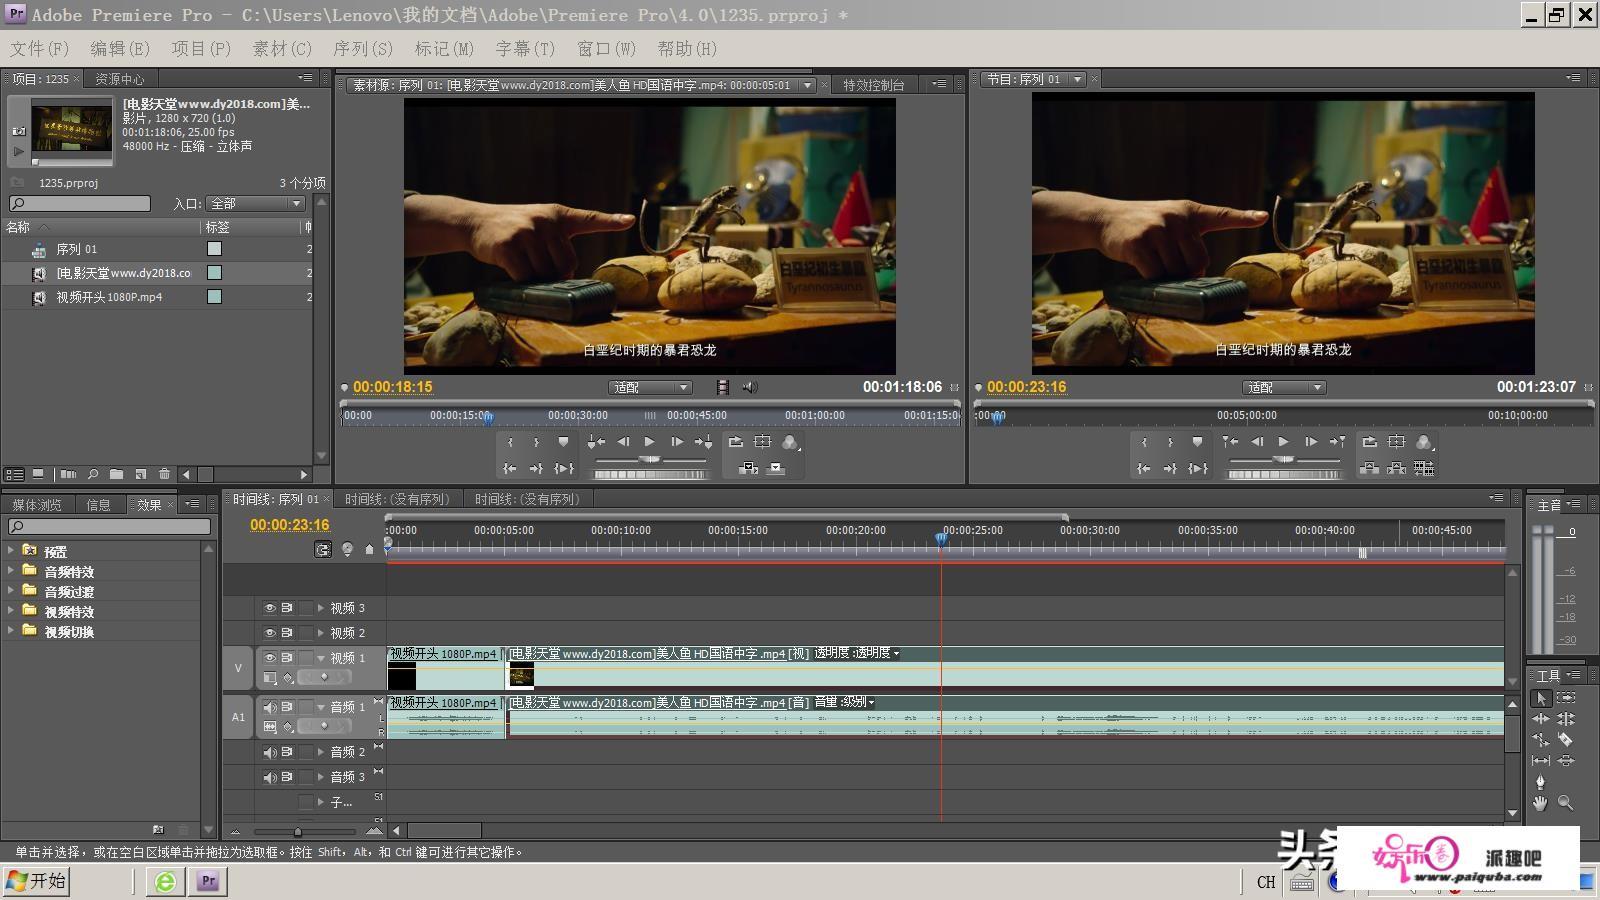The height and width of the screenshot is (900, 1600).
Task: Click the timeline zoom slider handle
Action: tap(297, 831)
